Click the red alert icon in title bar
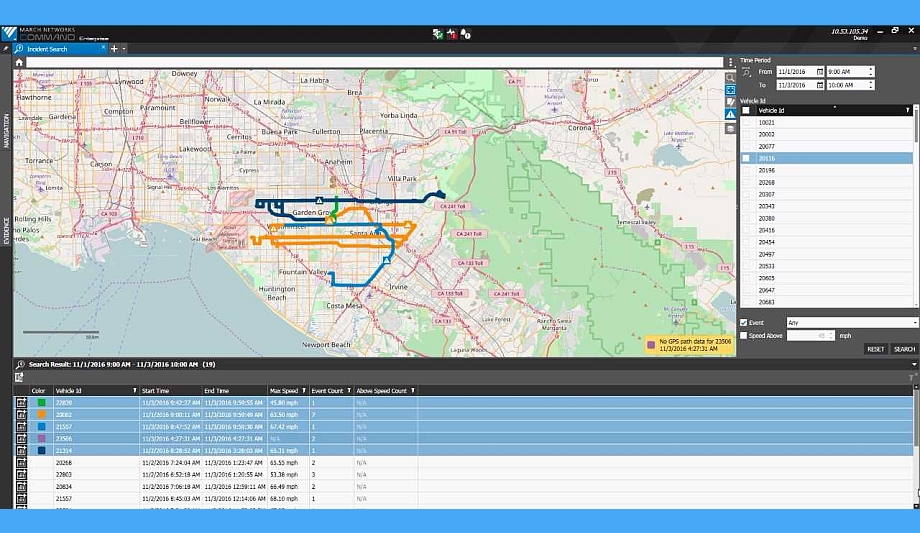920x533 pixels. click(x=452, y=34)
